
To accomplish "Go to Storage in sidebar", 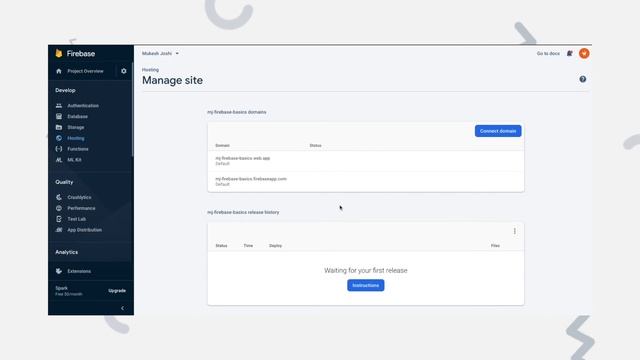I will 76,127.
